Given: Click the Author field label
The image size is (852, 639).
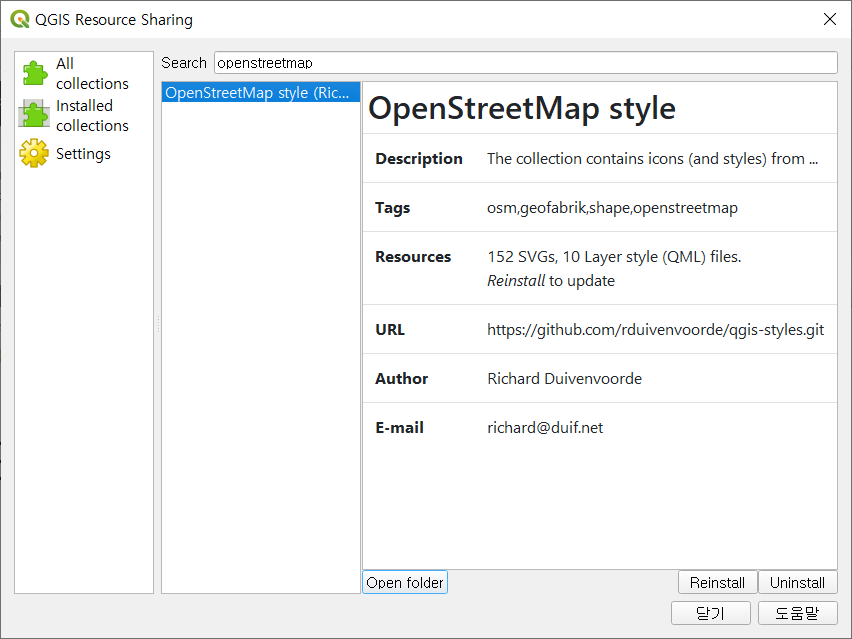Looking at the screenshot, I should (x=402, y=379).
